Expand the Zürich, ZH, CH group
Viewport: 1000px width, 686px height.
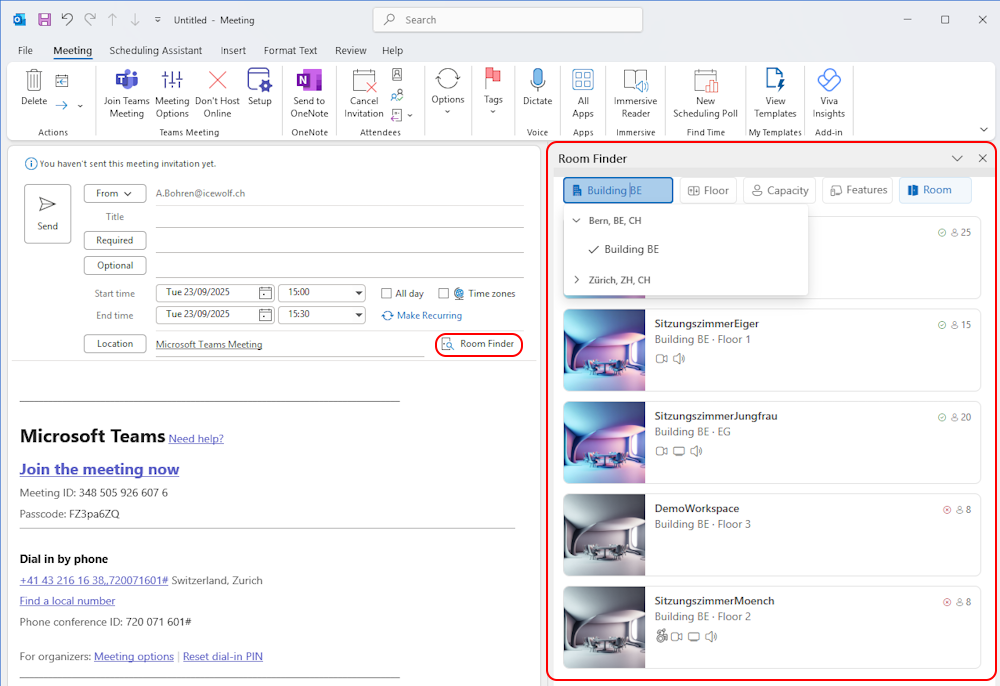coord(577,280)
